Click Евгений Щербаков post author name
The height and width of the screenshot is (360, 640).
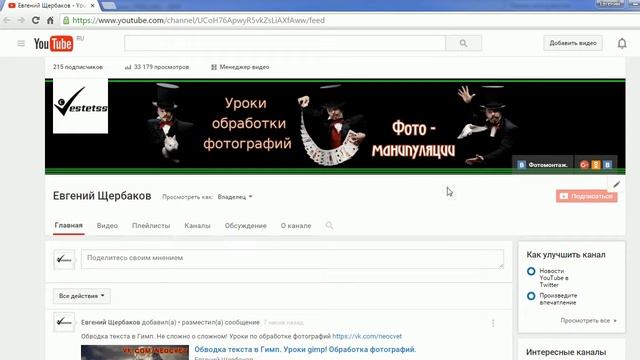pyautogui.click(x=111, y=322)
